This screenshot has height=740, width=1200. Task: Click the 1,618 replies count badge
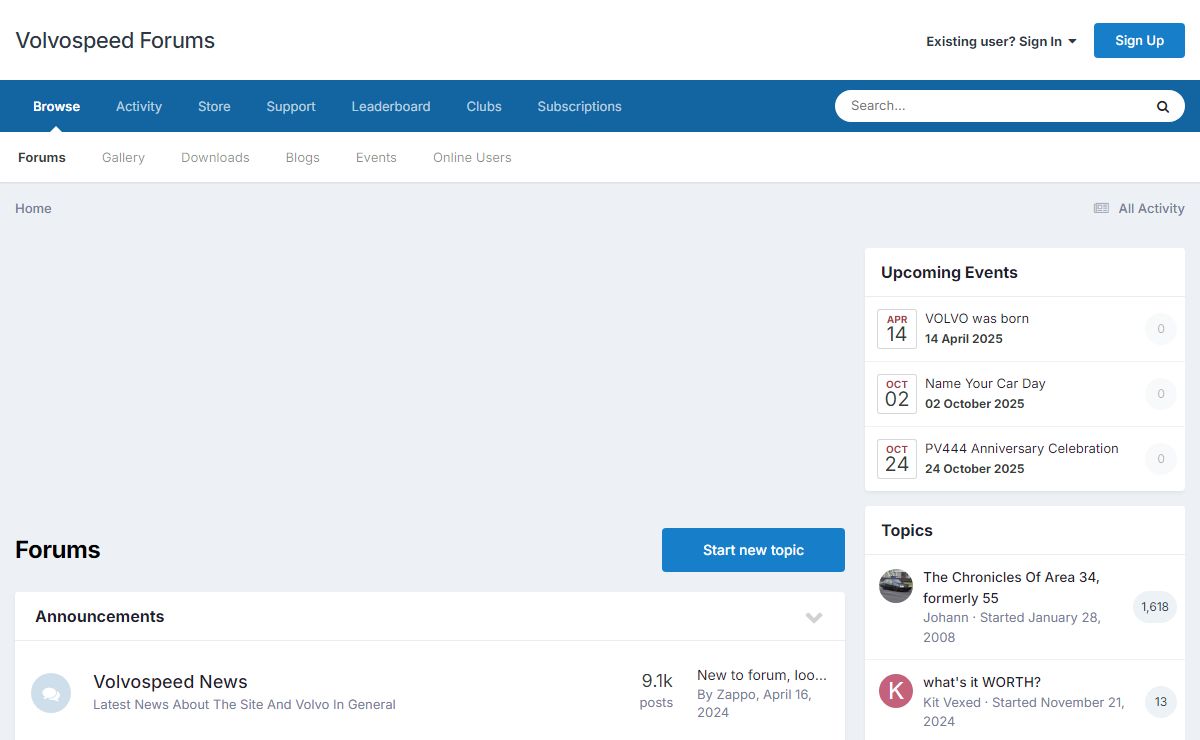coord(1154,607)
